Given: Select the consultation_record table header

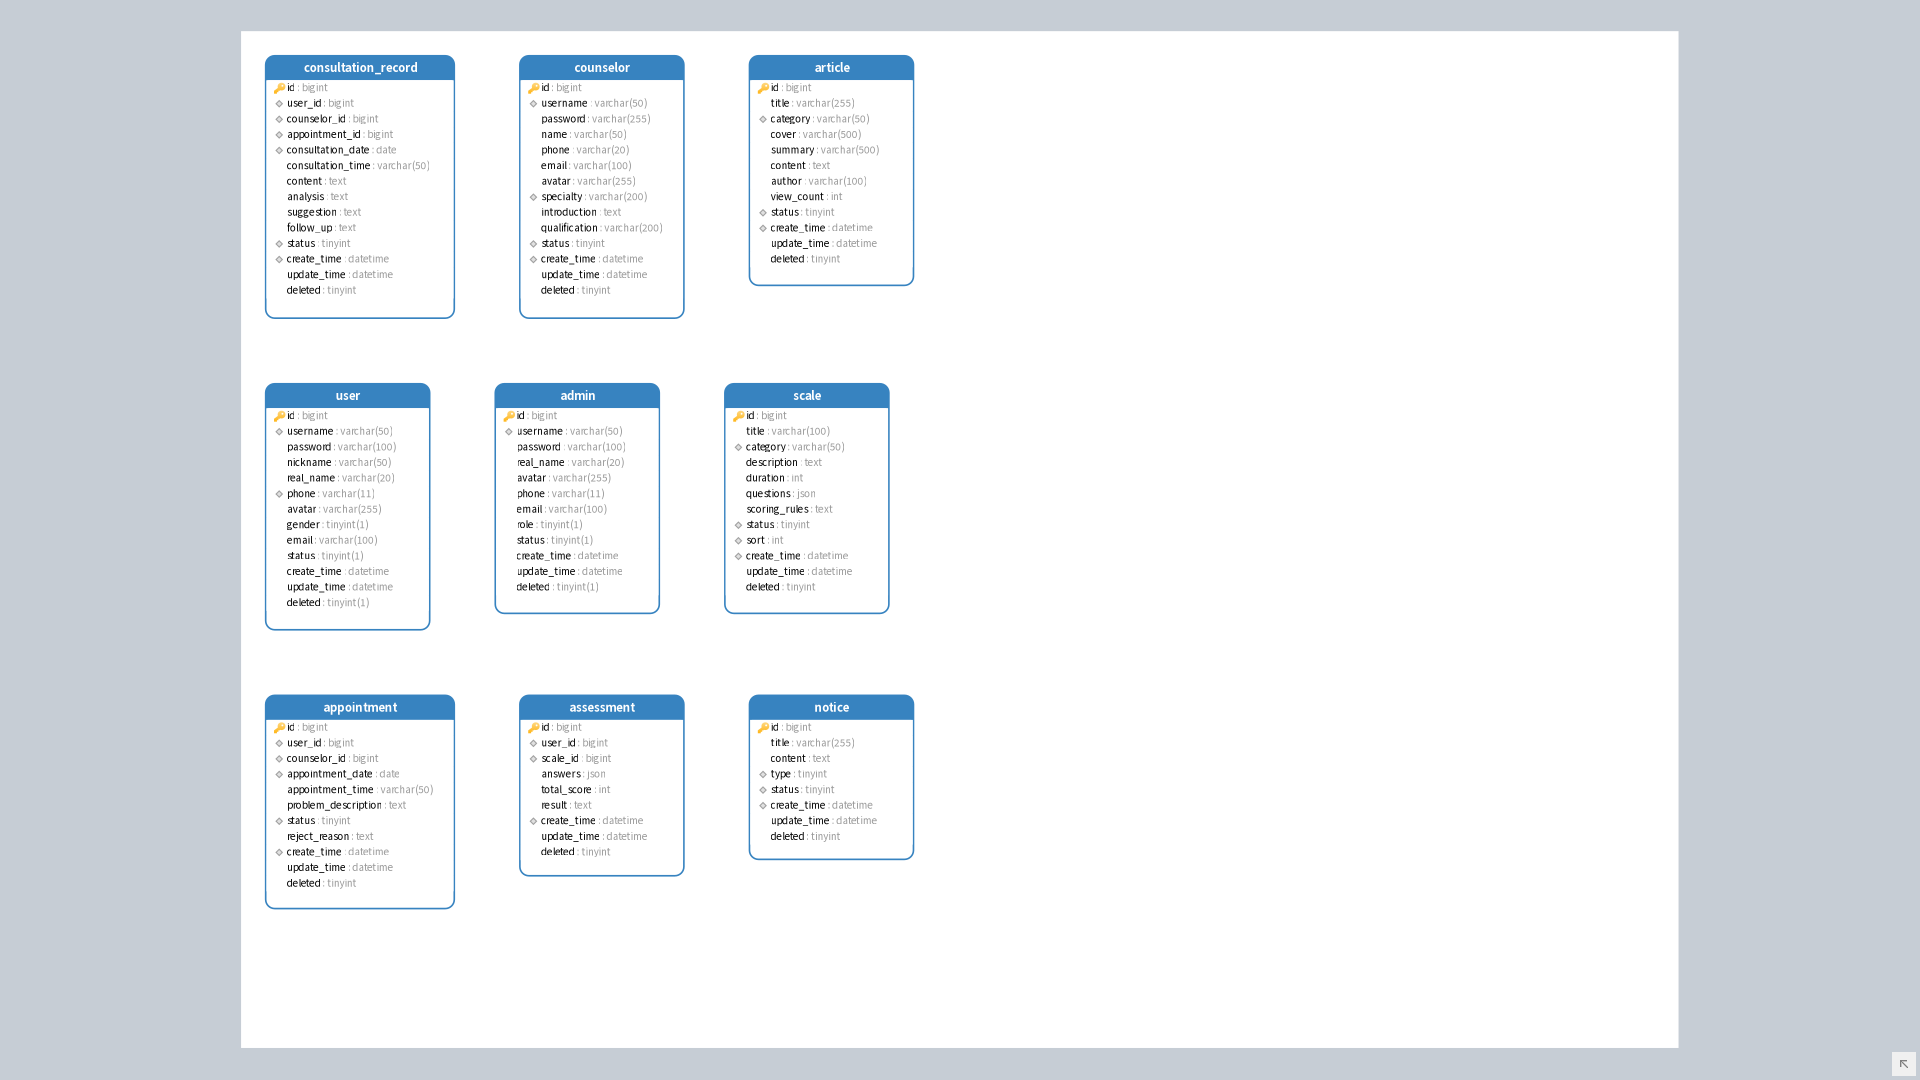Looking at the screenshot, I should pos(360,68).
